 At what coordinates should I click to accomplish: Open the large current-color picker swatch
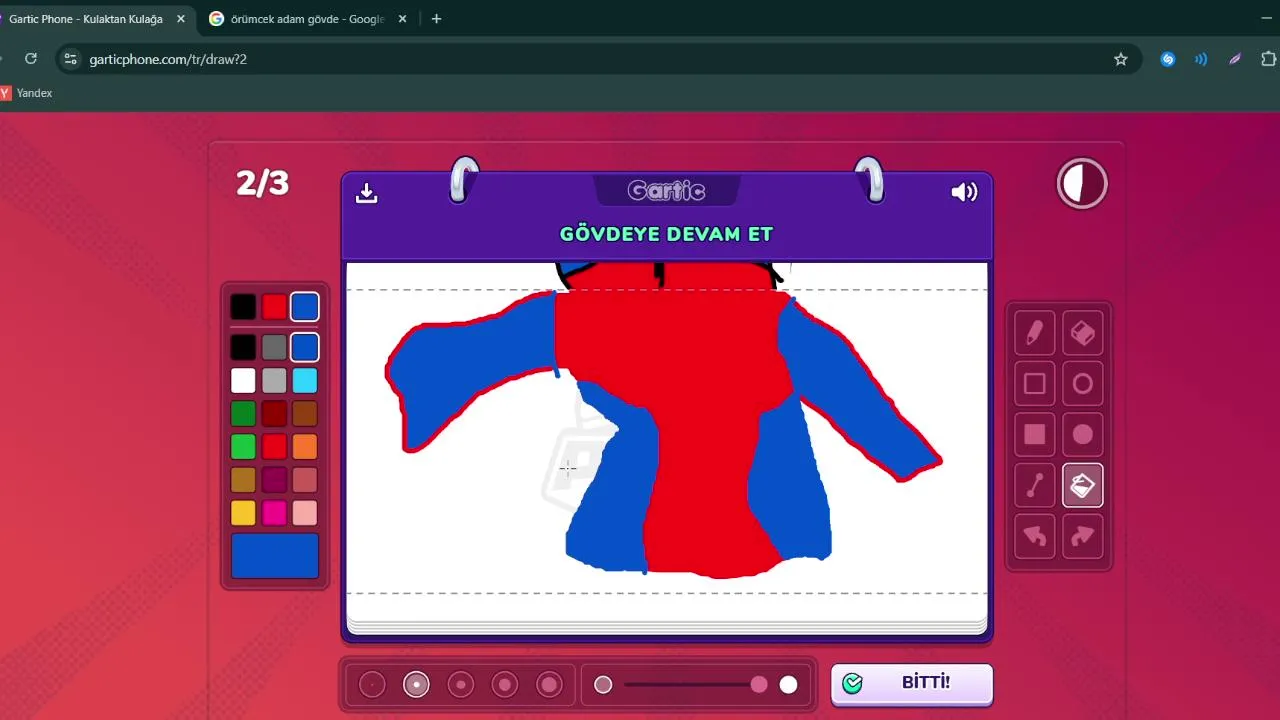(275, 556)
